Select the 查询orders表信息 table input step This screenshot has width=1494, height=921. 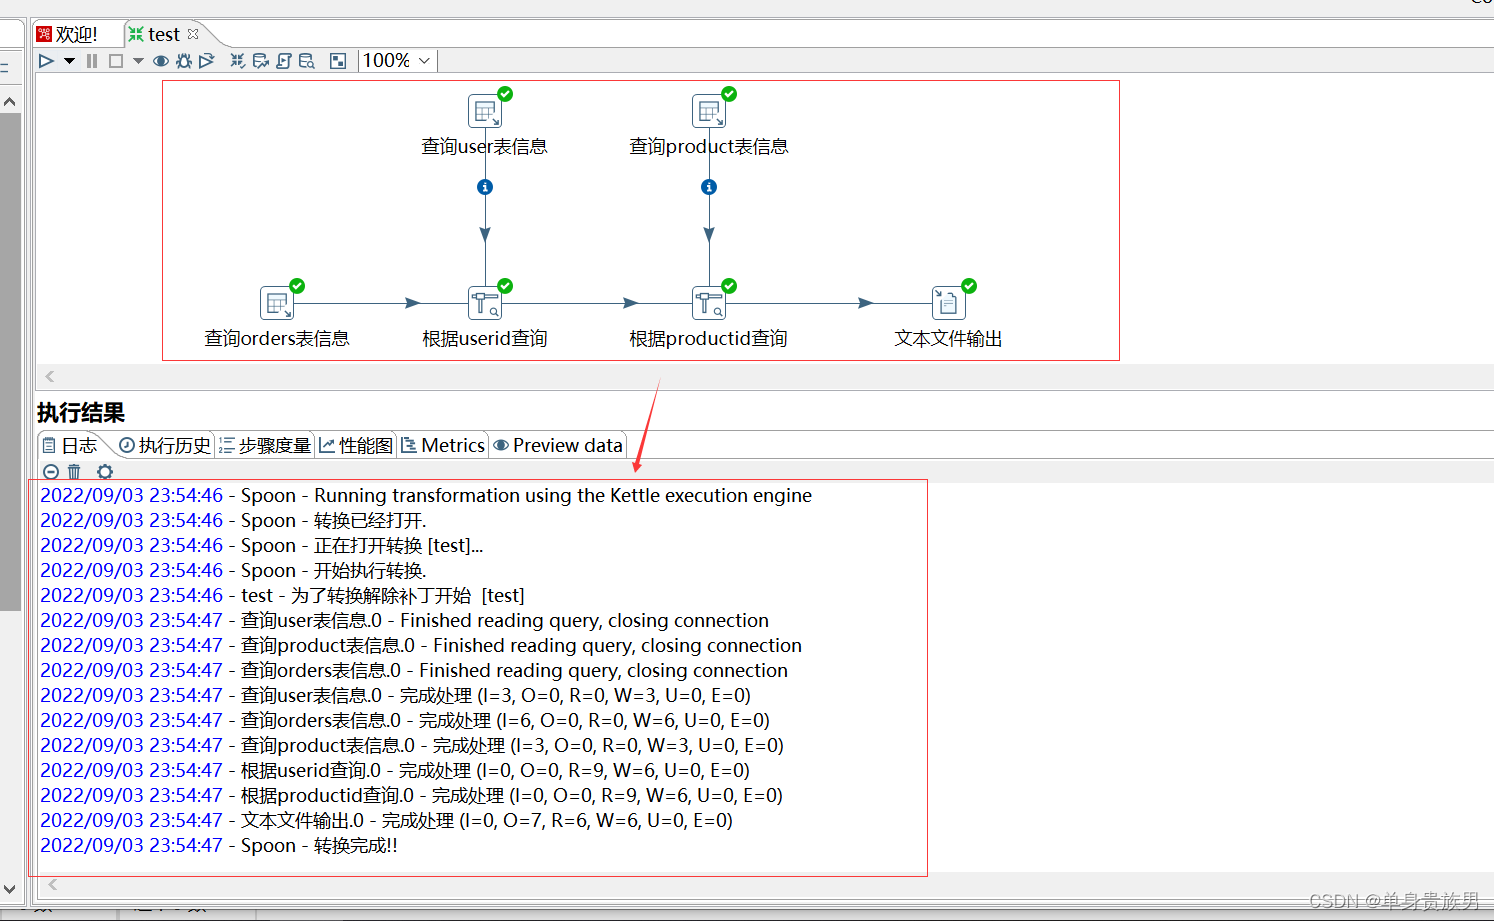coord(277,303)
